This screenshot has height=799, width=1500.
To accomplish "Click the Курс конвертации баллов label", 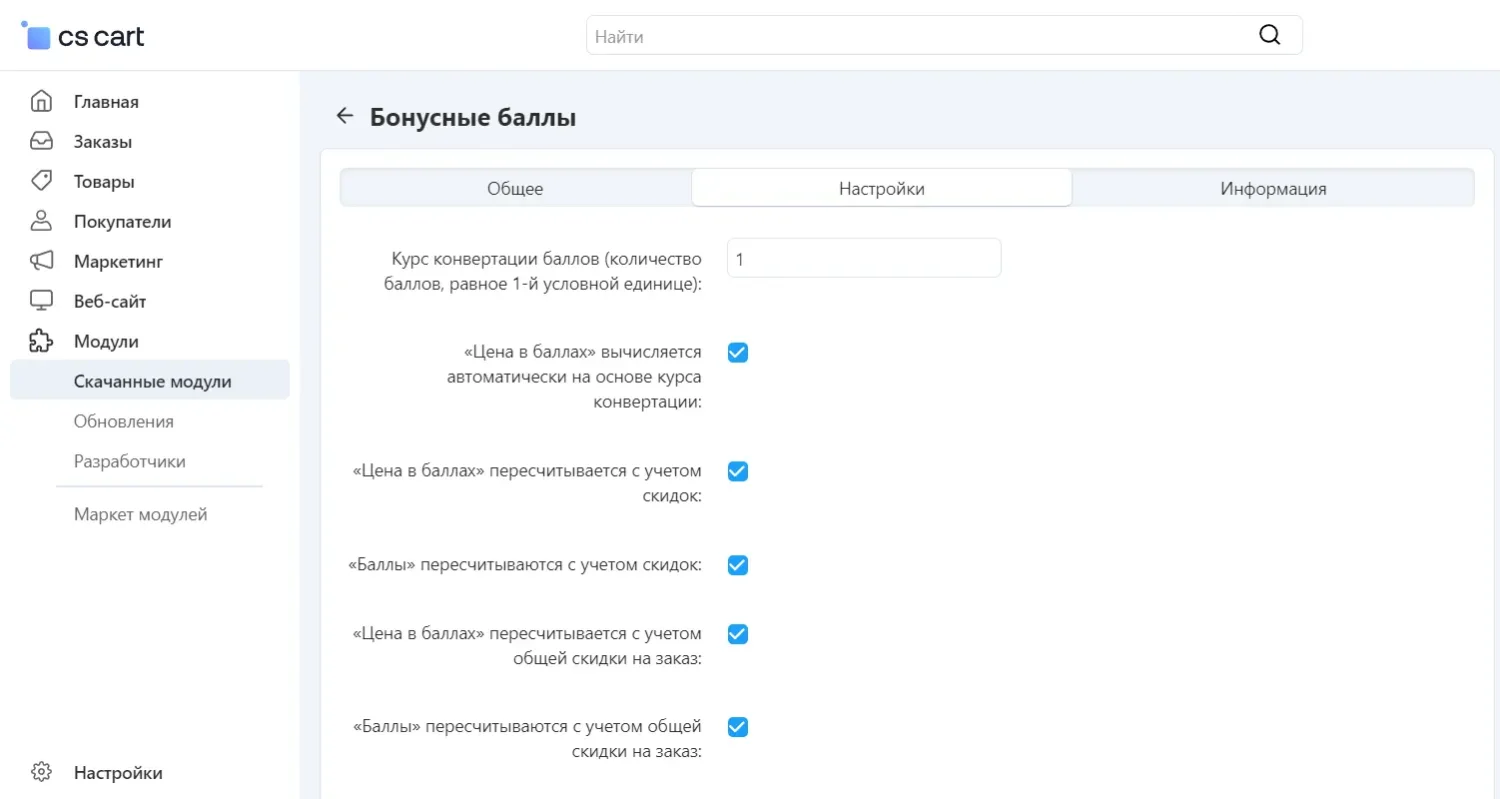I will pyautogui.click(x=543, y=271).
